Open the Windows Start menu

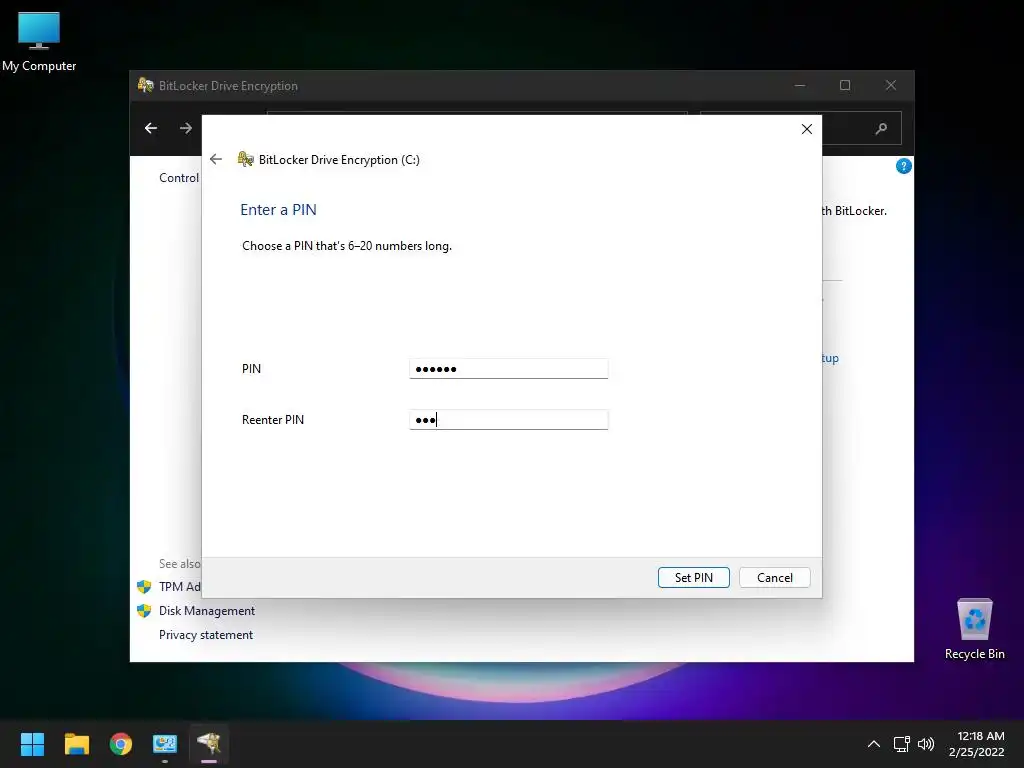click(32, 744)
